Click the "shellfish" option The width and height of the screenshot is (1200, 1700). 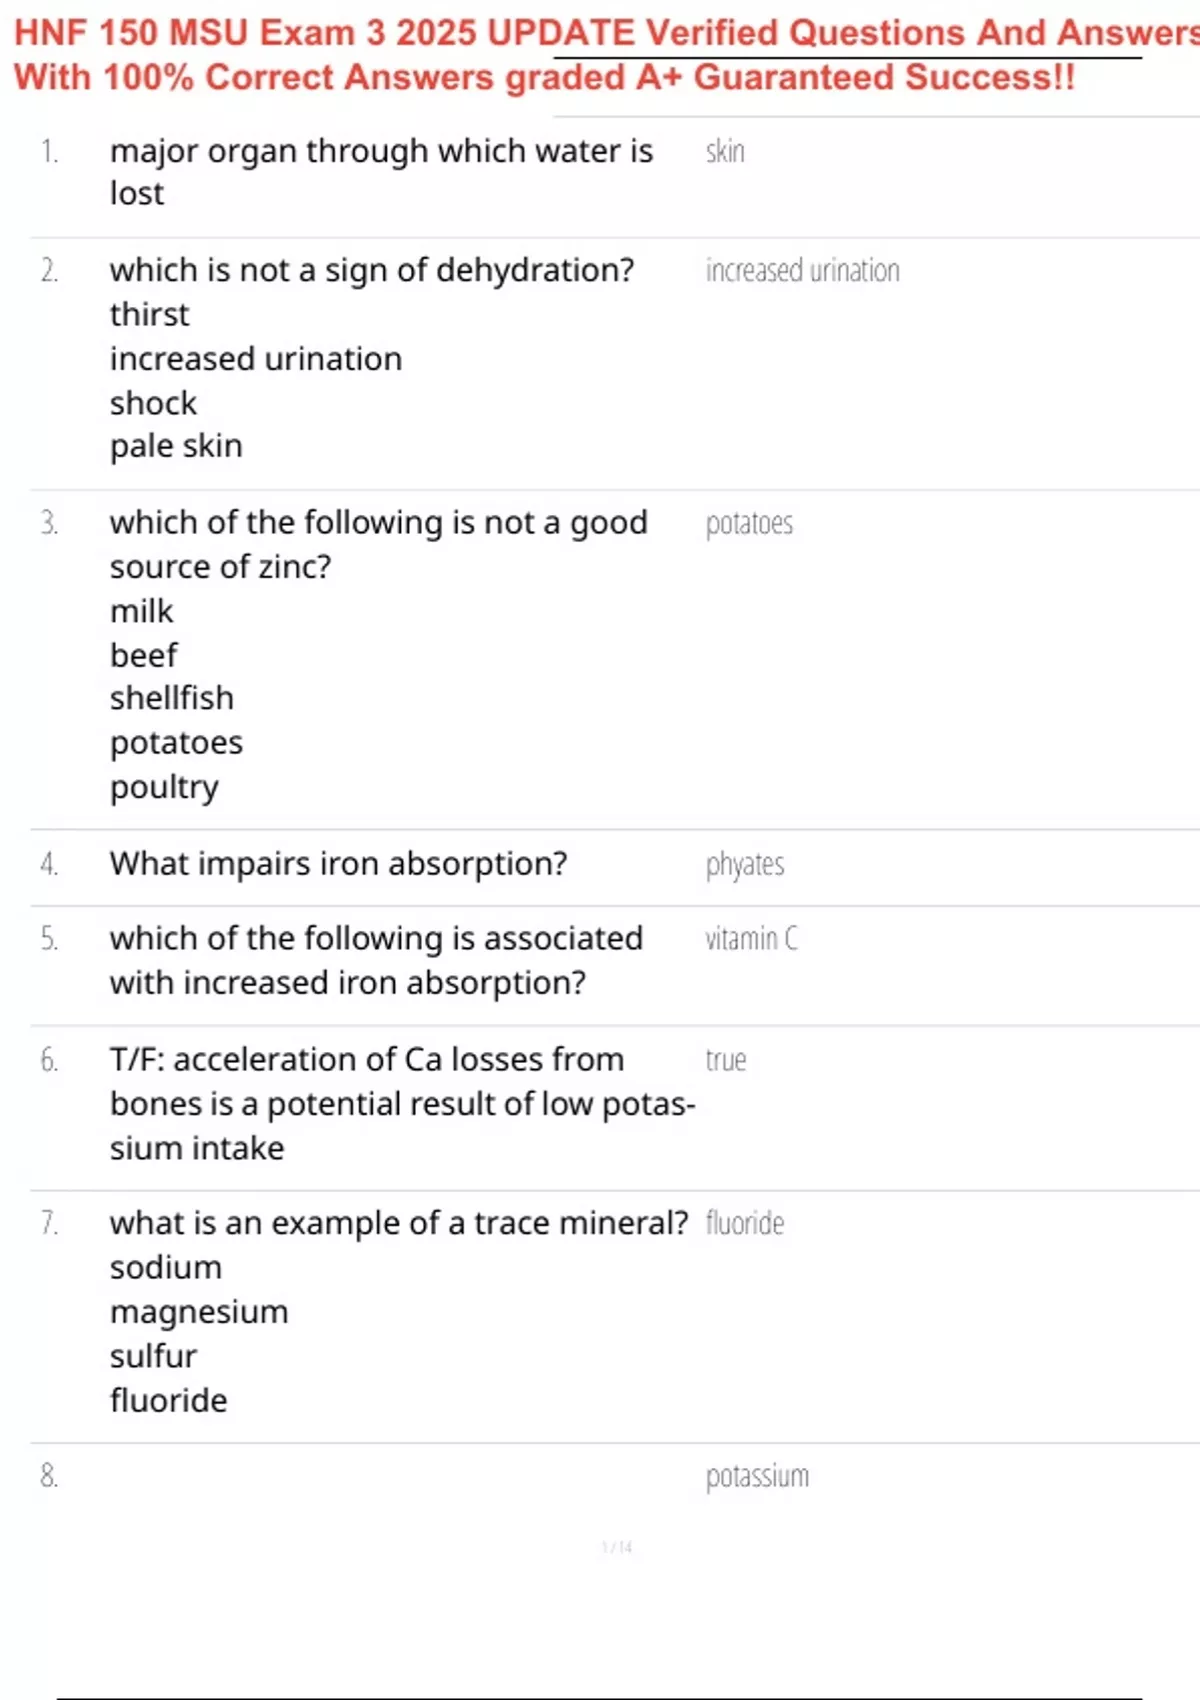click(x=171, y=698)
